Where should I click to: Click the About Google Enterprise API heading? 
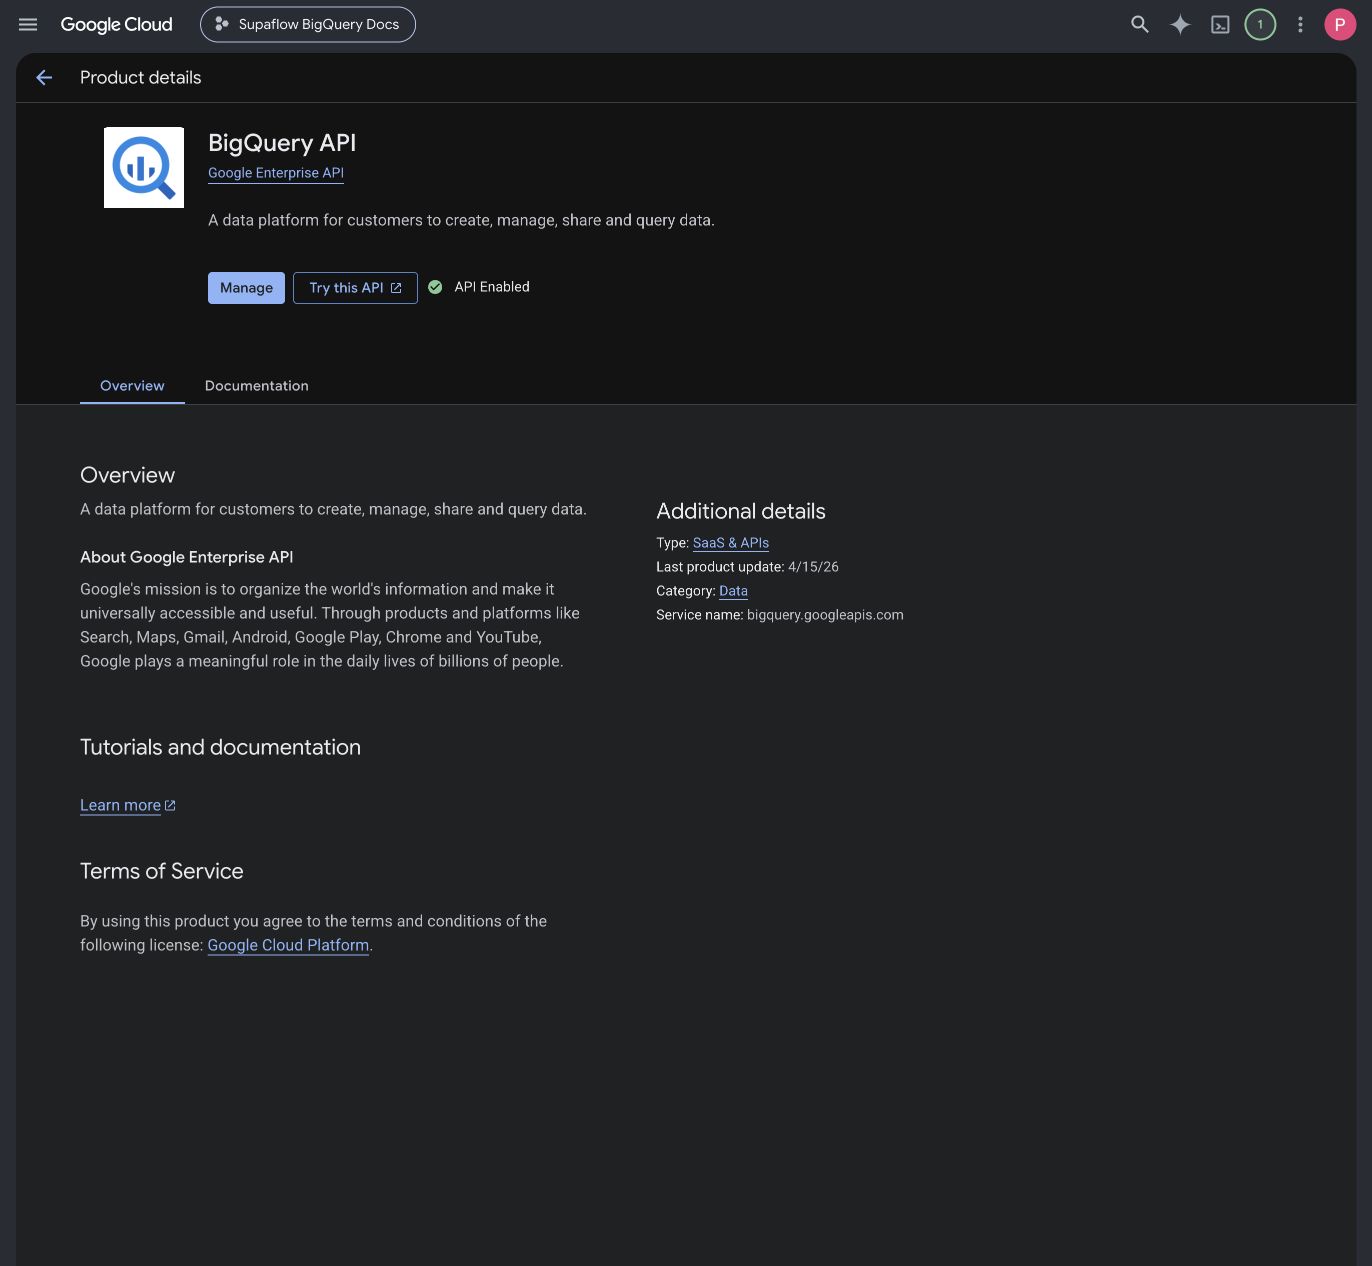(186, 557)
